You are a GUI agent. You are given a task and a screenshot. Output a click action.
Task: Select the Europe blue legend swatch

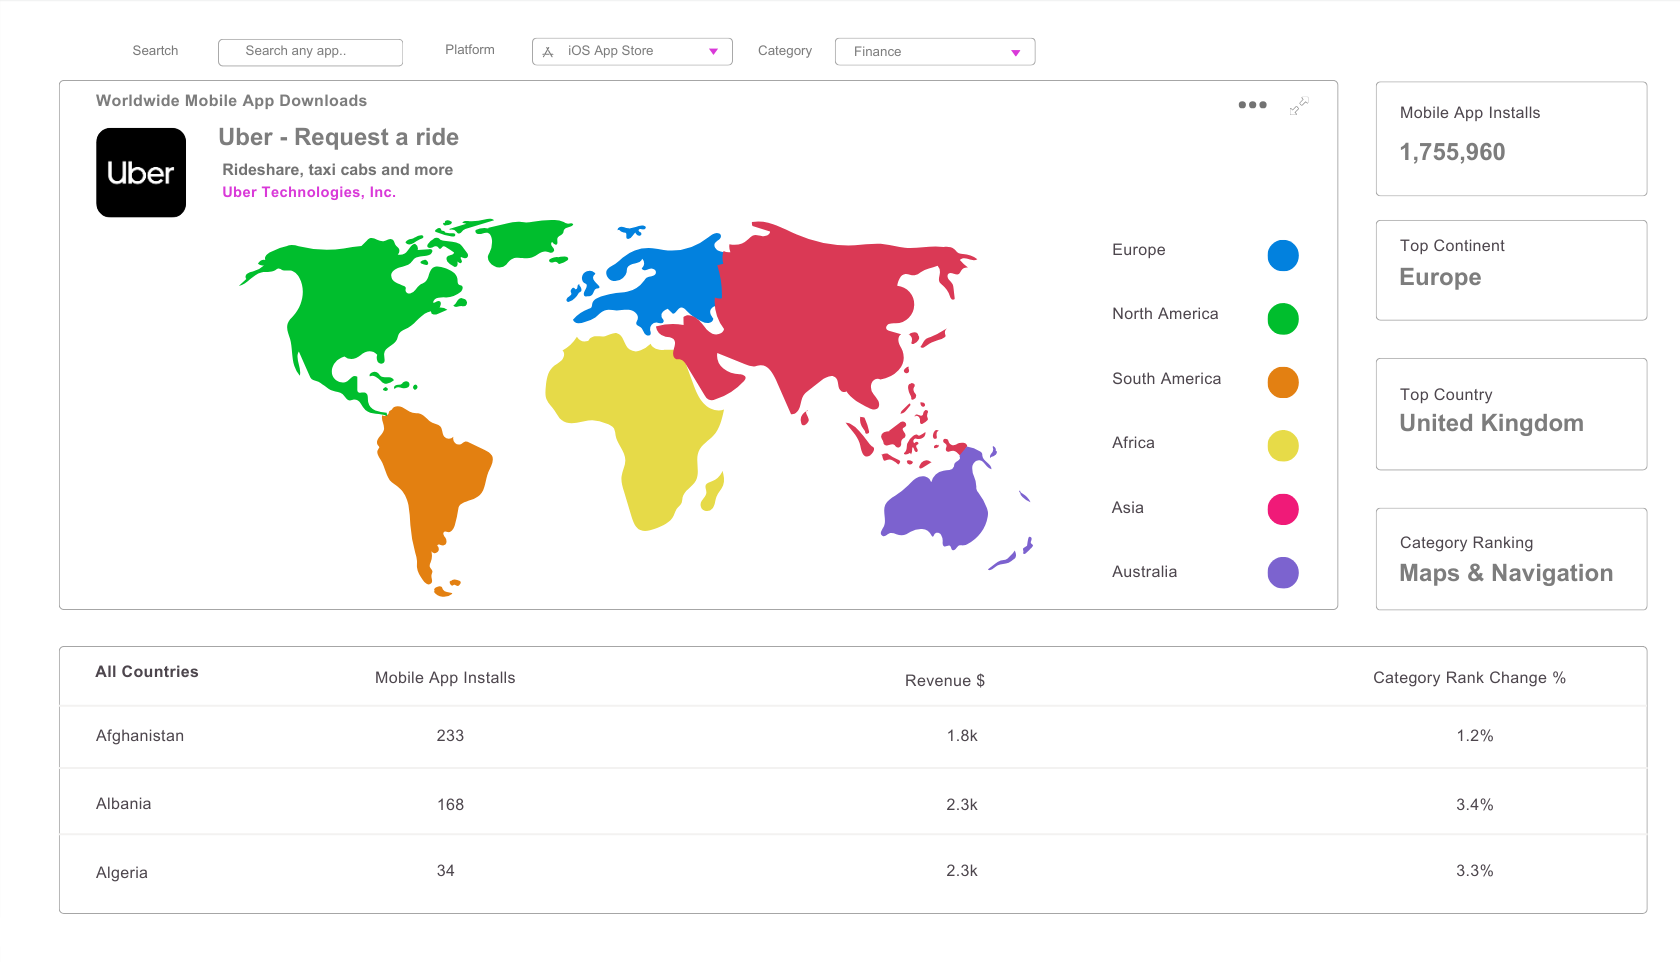tap(1283, 255)
